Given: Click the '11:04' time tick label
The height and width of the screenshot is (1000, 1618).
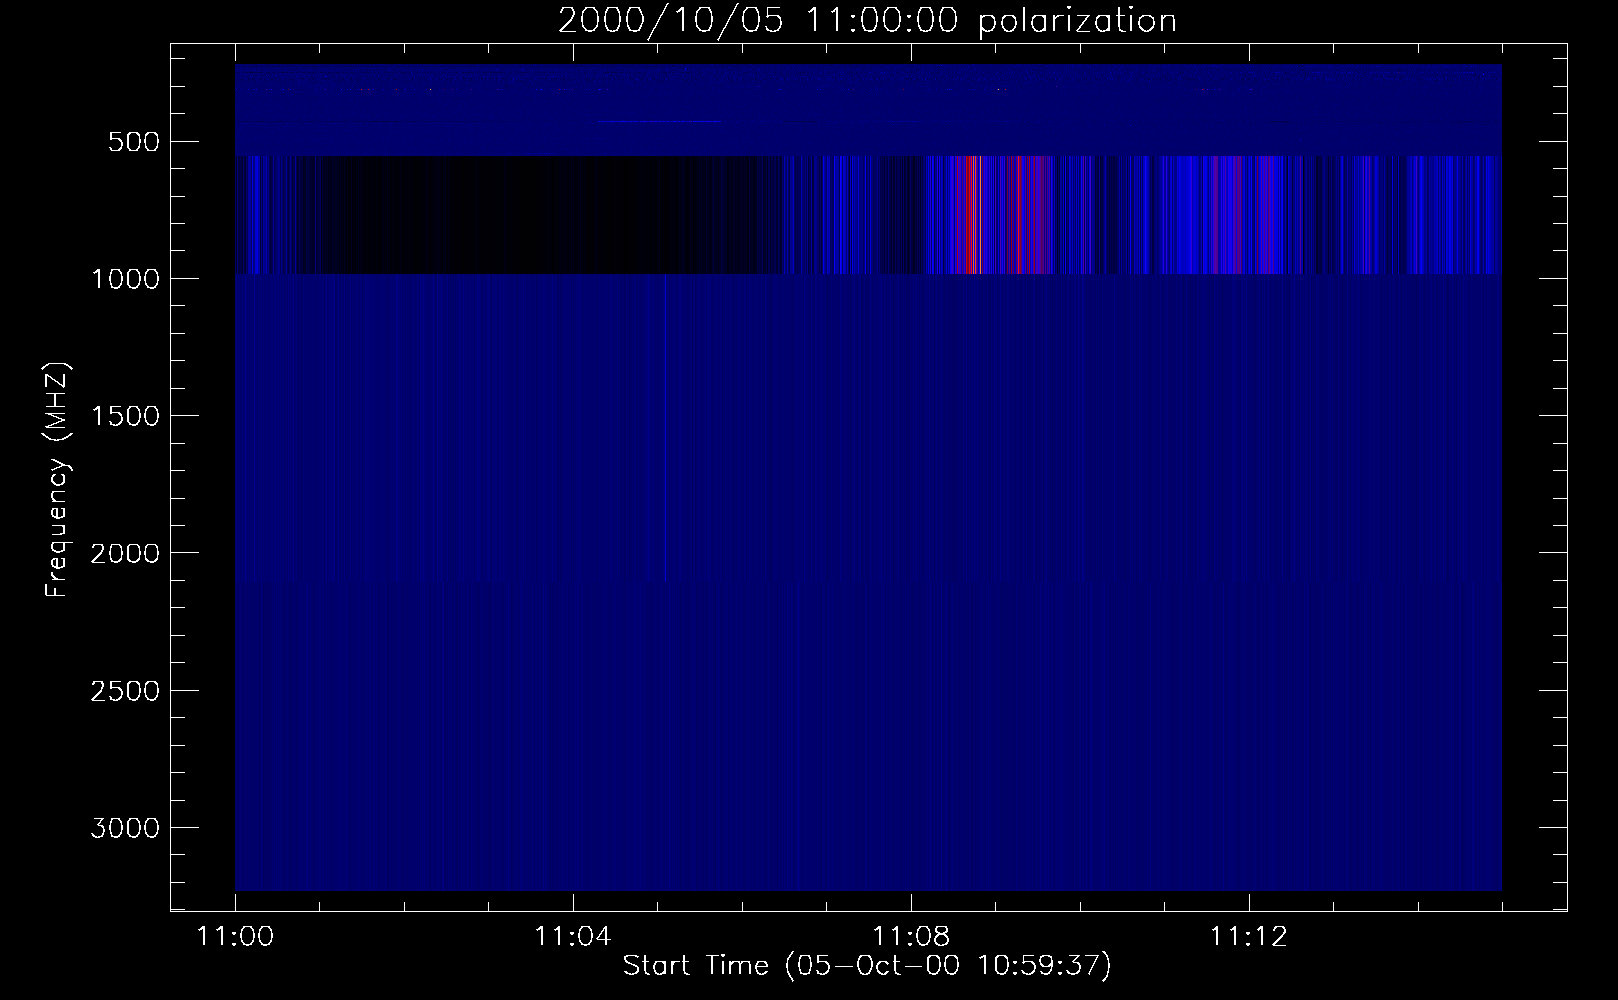Looking at the screenshot, I should [572, 937].
